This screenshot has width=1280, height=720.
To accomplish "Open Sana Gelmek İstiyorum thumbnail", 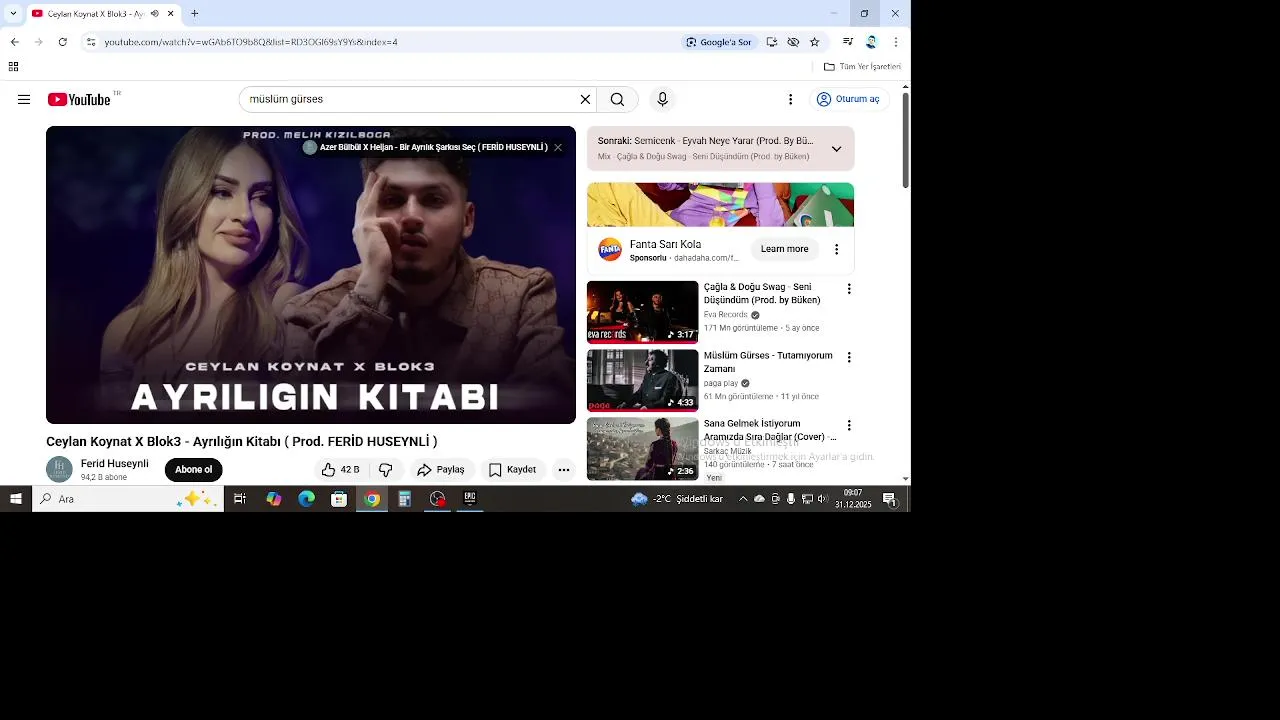I will 642,448.
